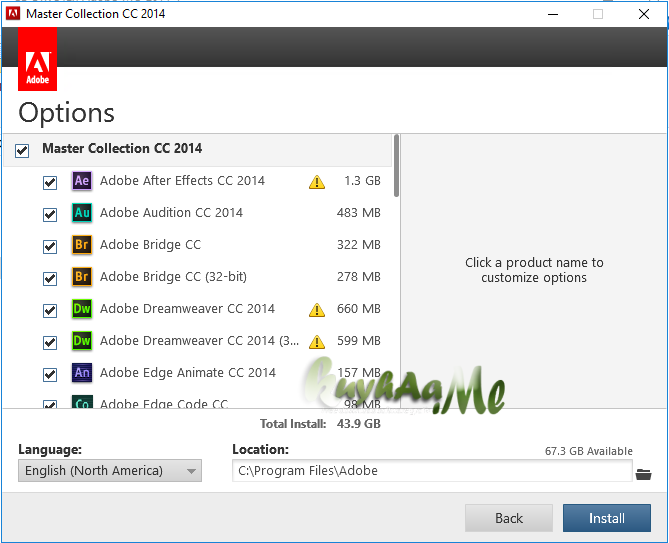Select Adobe After Effects CC 2014 name
This screenshot has height=543, width=669.
(182, 180)
